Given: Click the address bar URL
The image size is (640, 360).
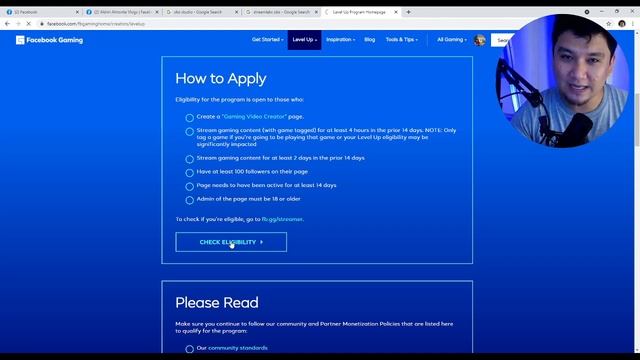Looking at the screenshot, I should 96,24.
